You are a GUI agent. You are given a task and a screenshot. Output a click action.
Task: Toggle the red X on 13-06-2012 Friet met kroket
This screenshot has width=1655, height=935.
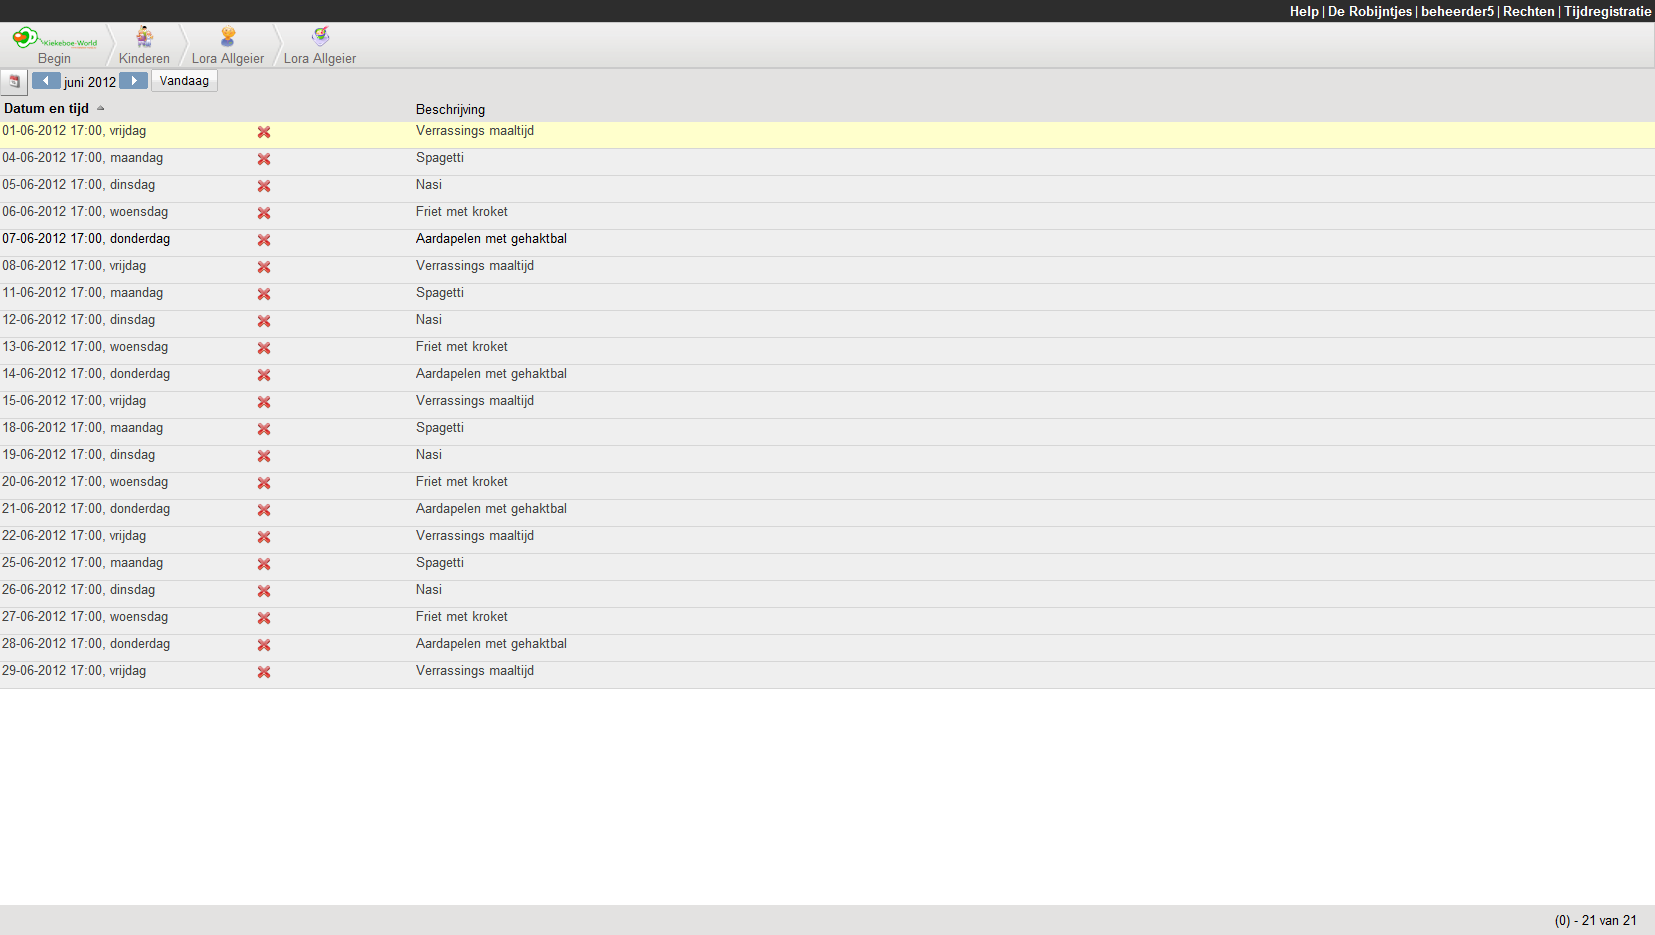[264, 348]
